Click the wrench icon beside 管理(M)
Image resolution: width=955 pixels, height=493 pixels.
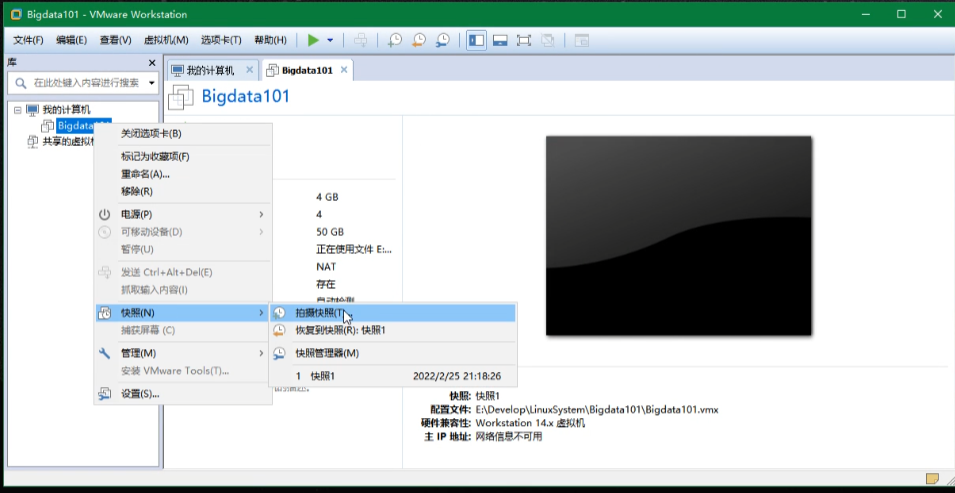pyautogui.click(x=105, y=353)
